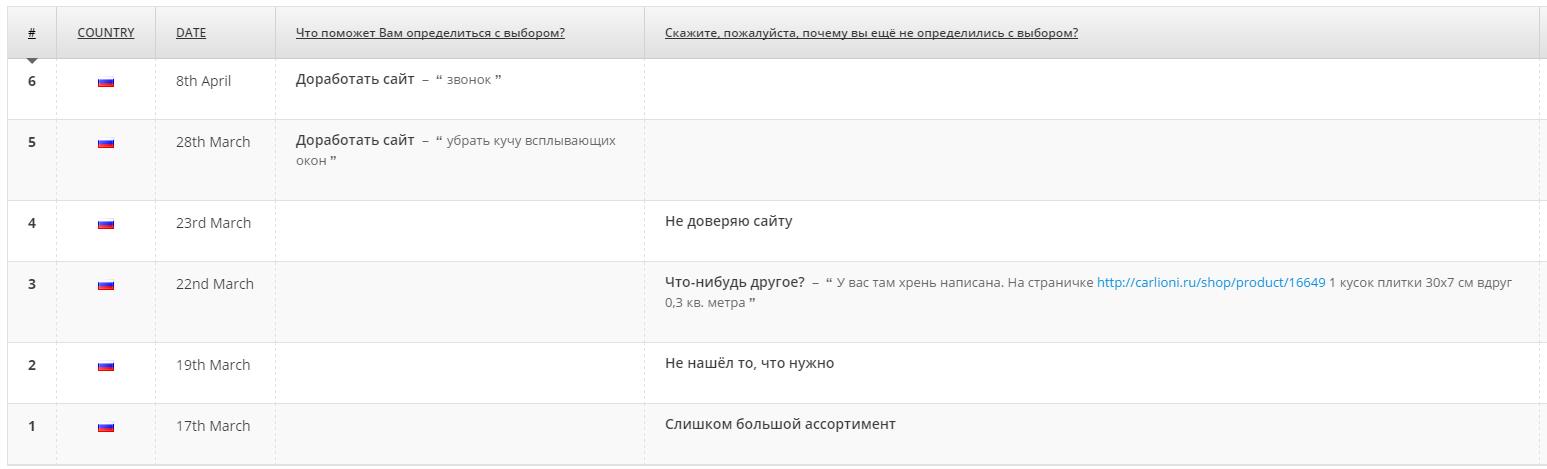
Task: Click the Russian flag icon in row 3
Action: click(106, 285)
